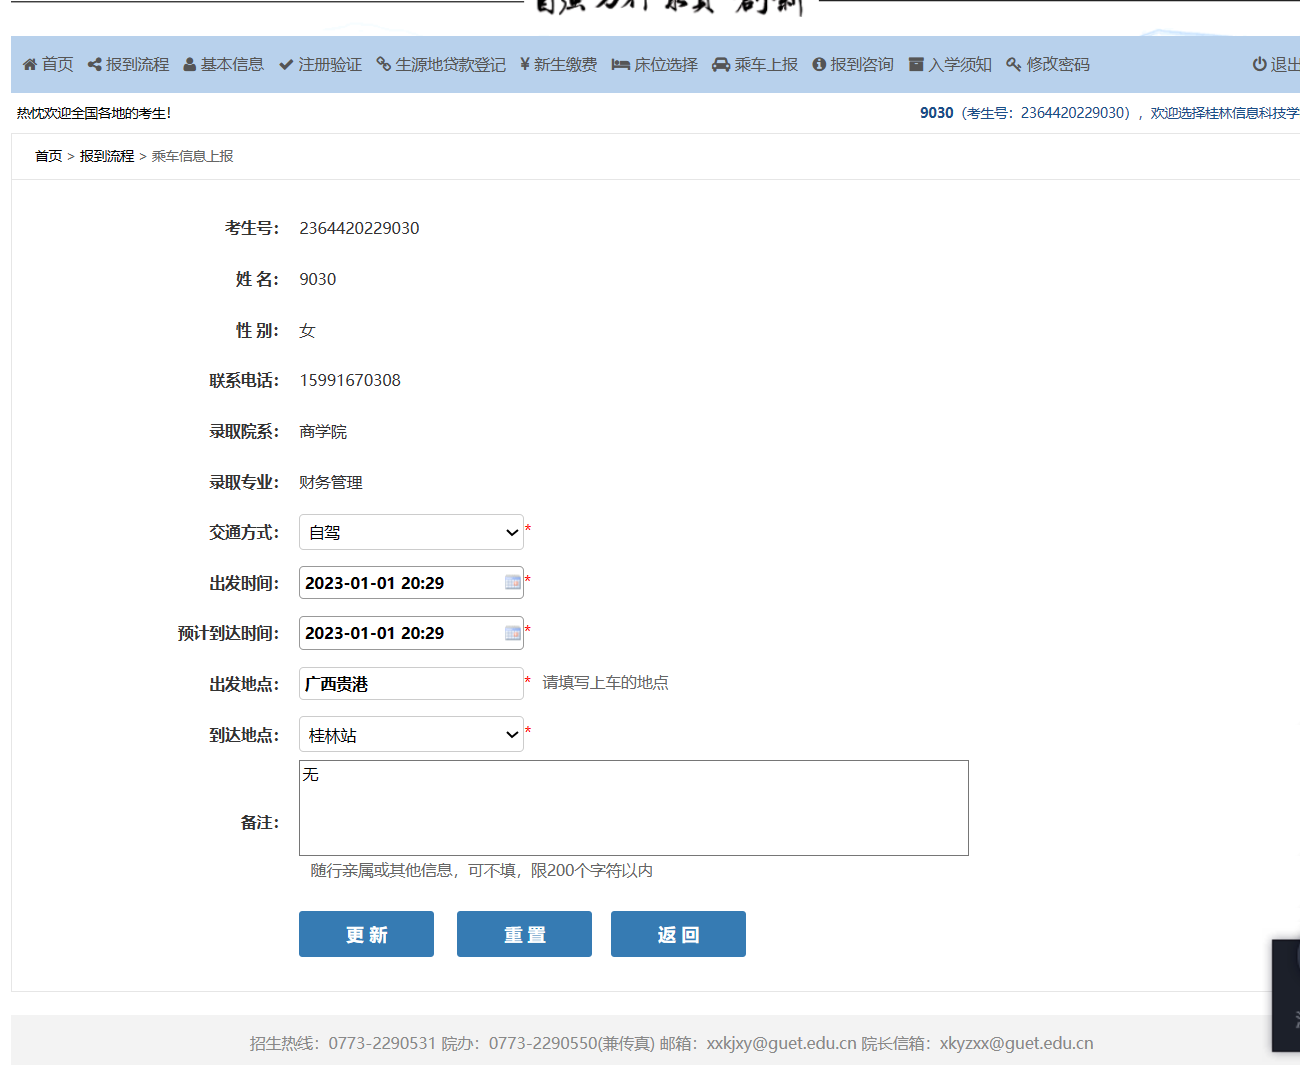Click 报到流程 in the breadcrumb
This screenshot has height=1065, width=1300.
click(107, 156)
